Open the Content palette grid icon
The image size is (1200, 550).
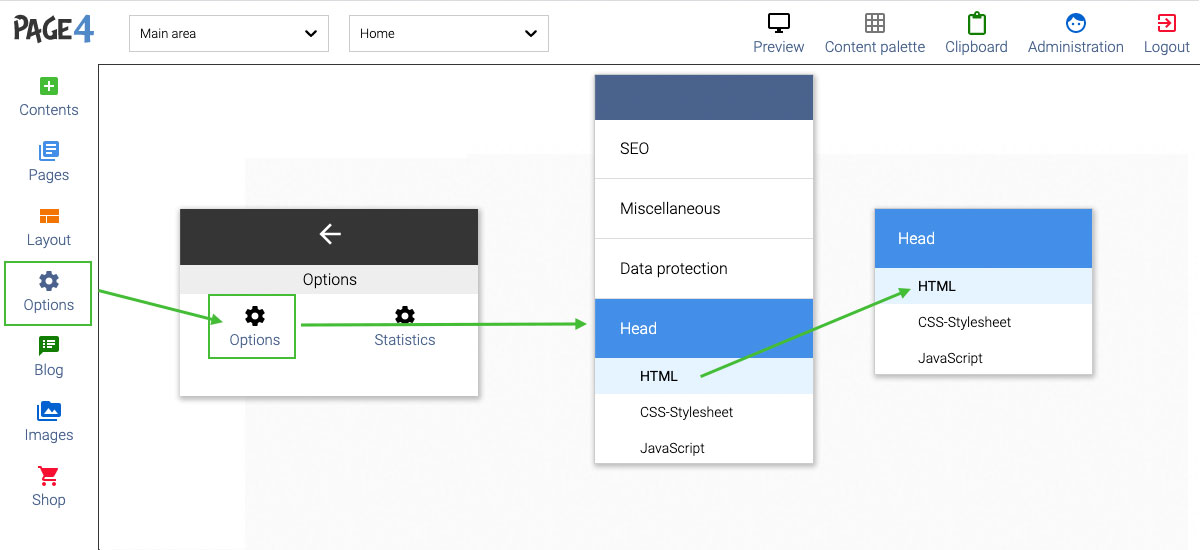pos(875,23)
